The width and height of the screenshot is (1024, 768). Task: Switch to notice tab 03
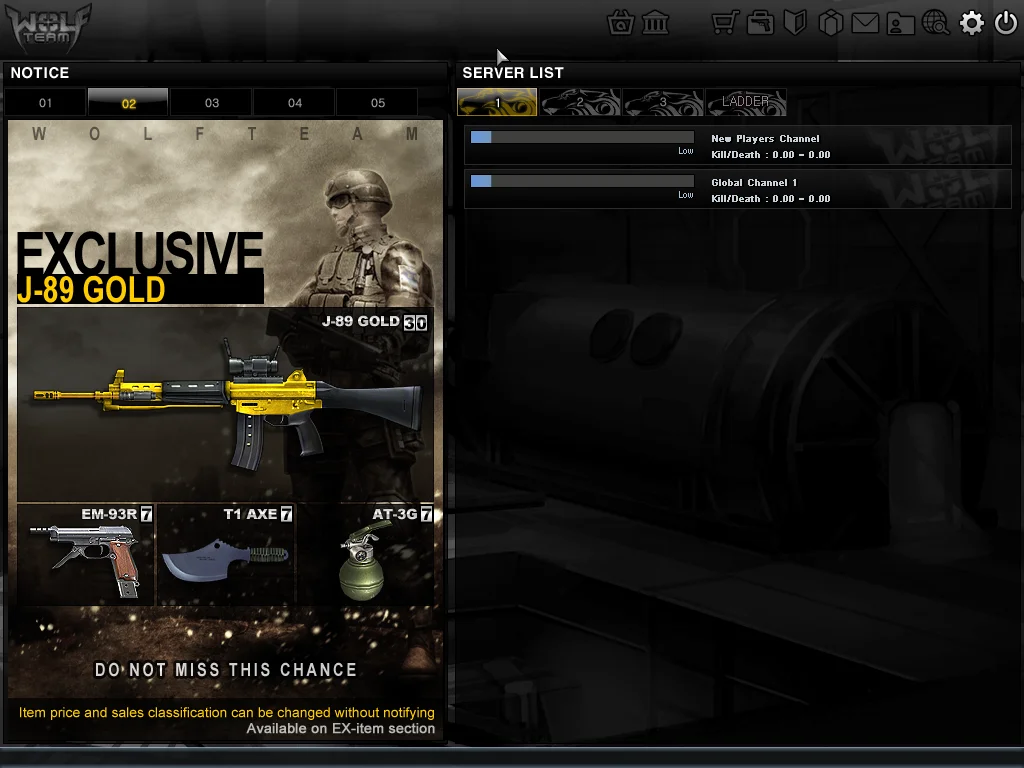click(212, 103)
